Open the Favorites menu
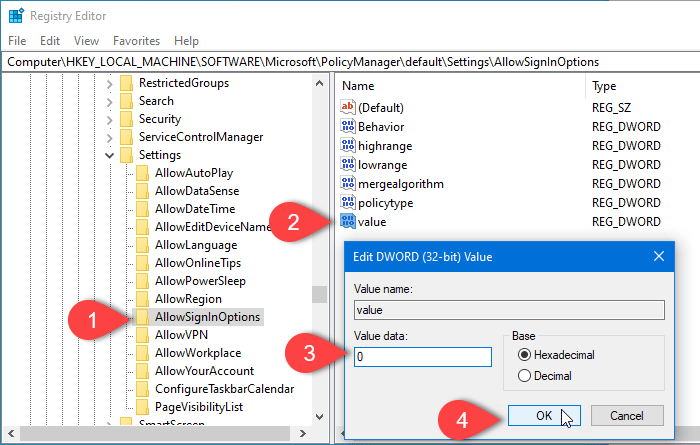The image size is (700, 445). [137, 41]
